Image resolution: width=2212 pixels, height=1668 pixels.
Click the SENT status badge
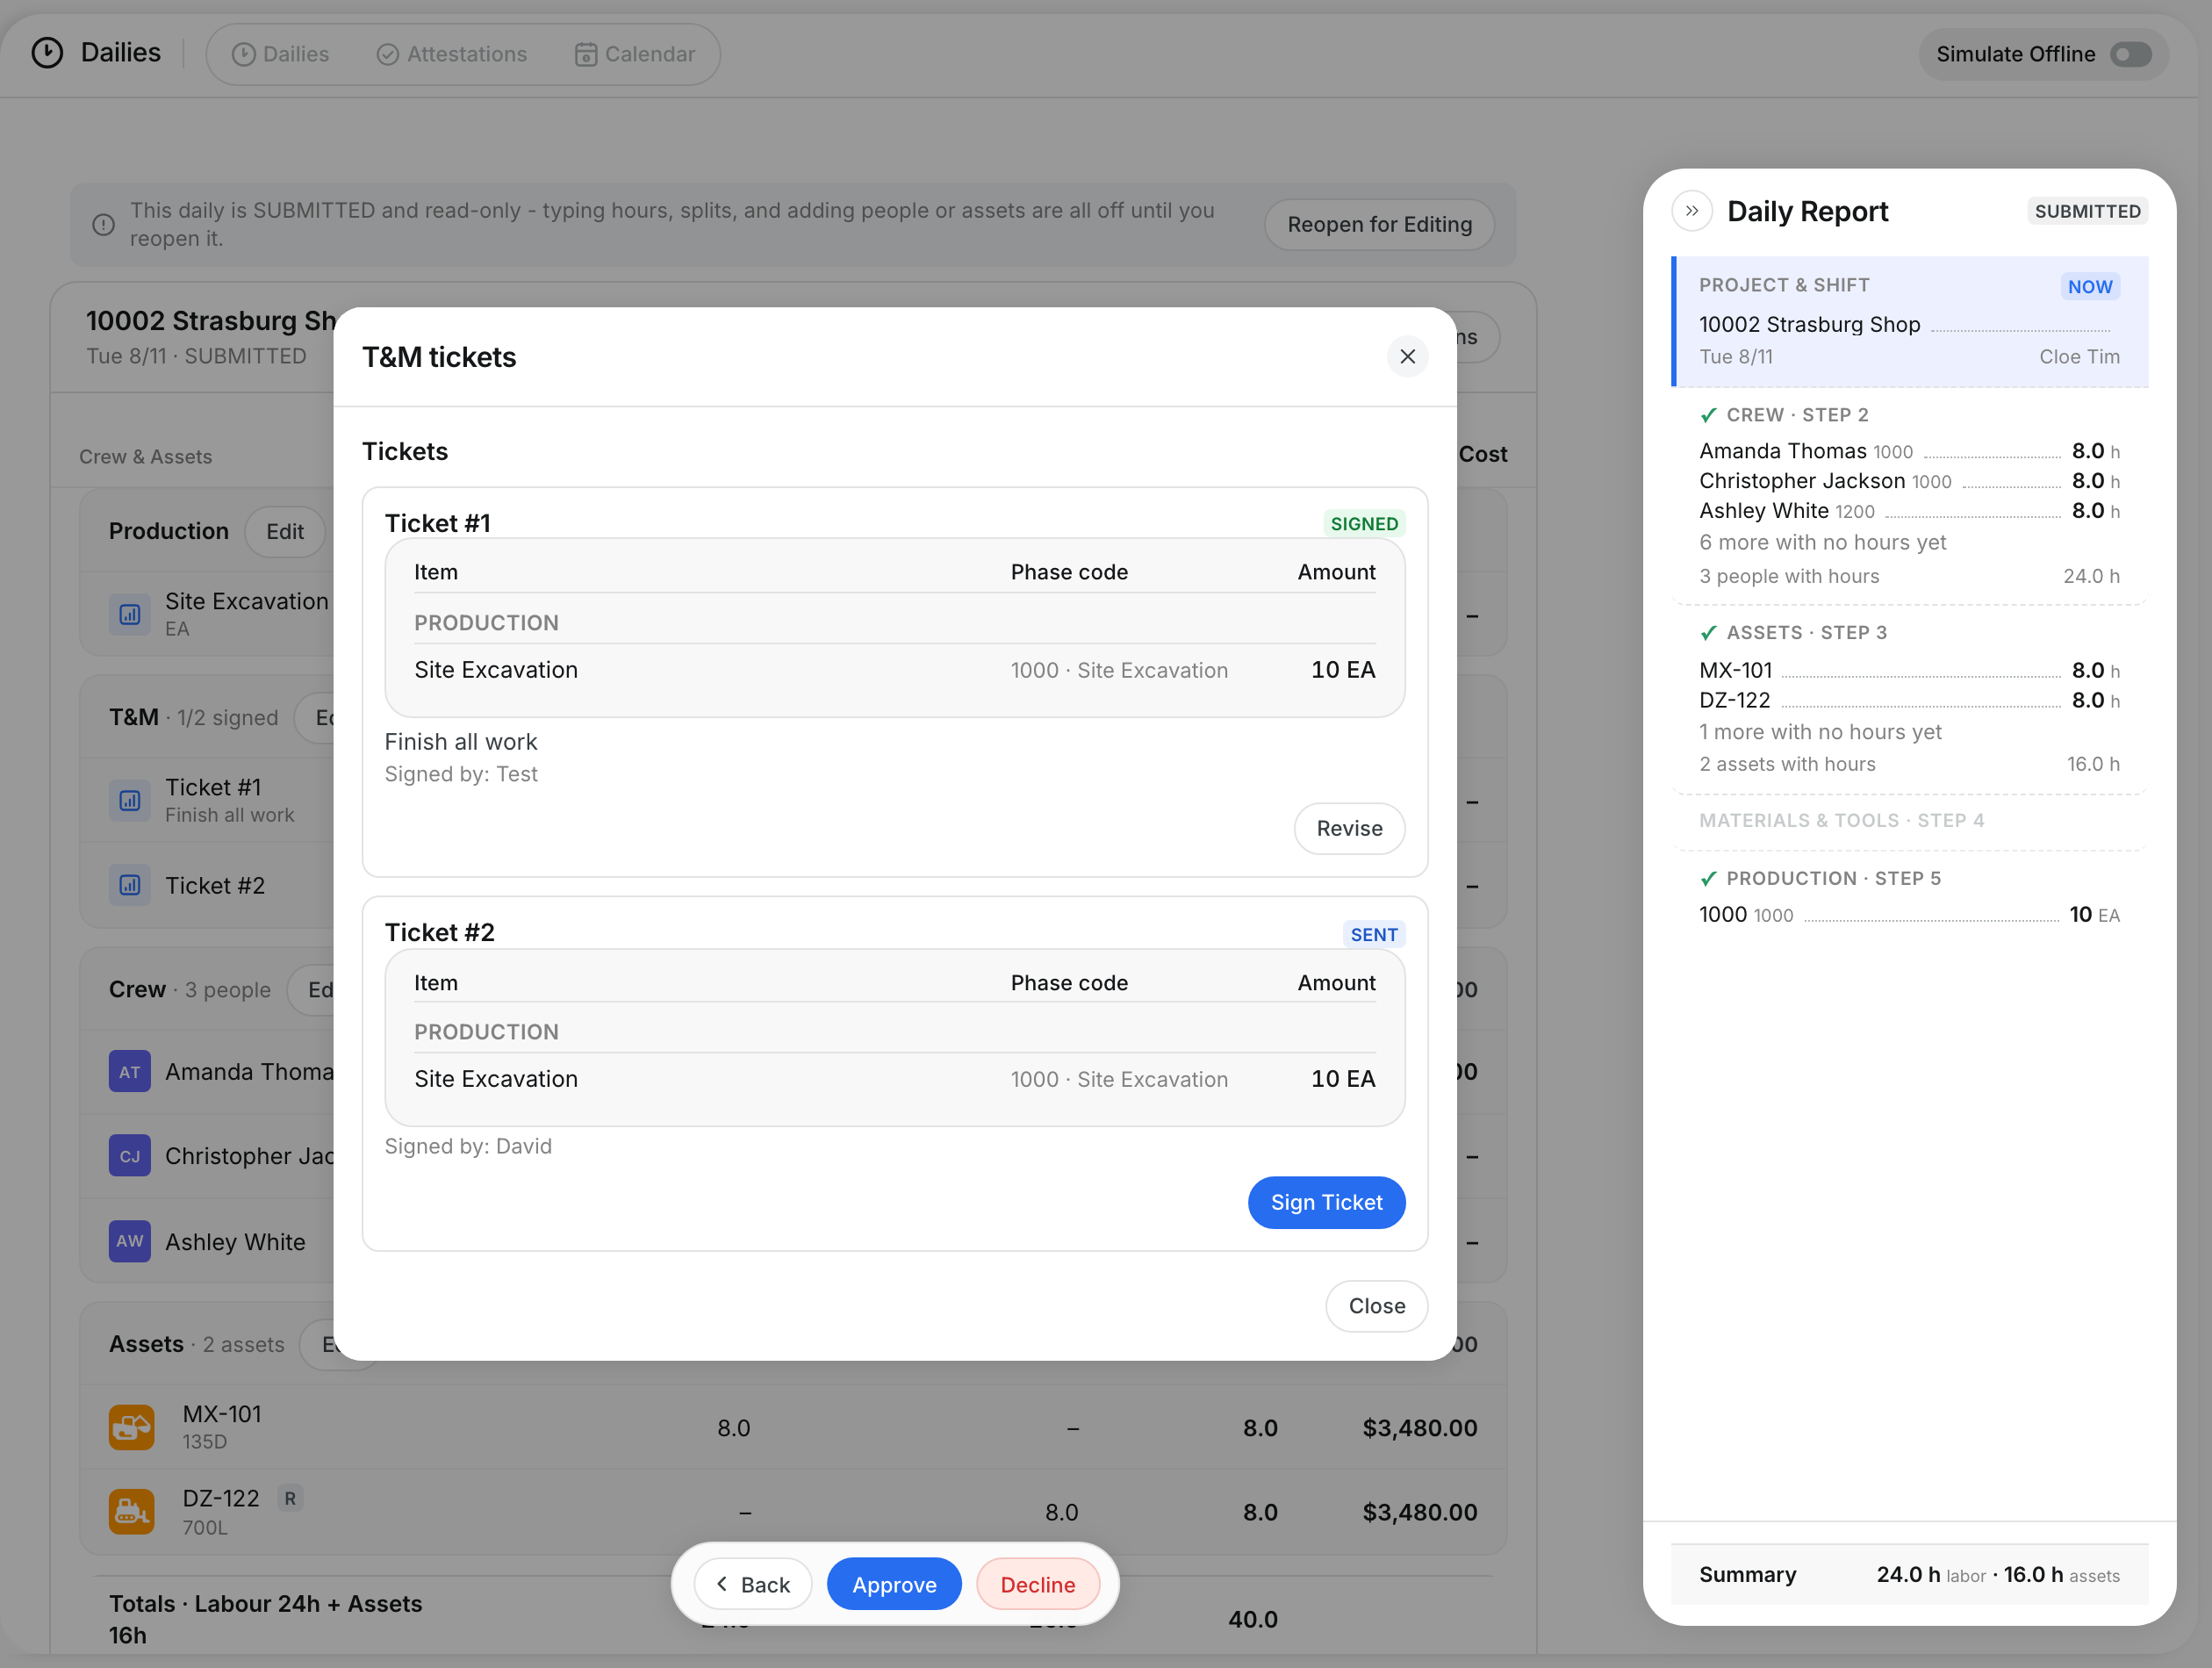[1374, 935]
